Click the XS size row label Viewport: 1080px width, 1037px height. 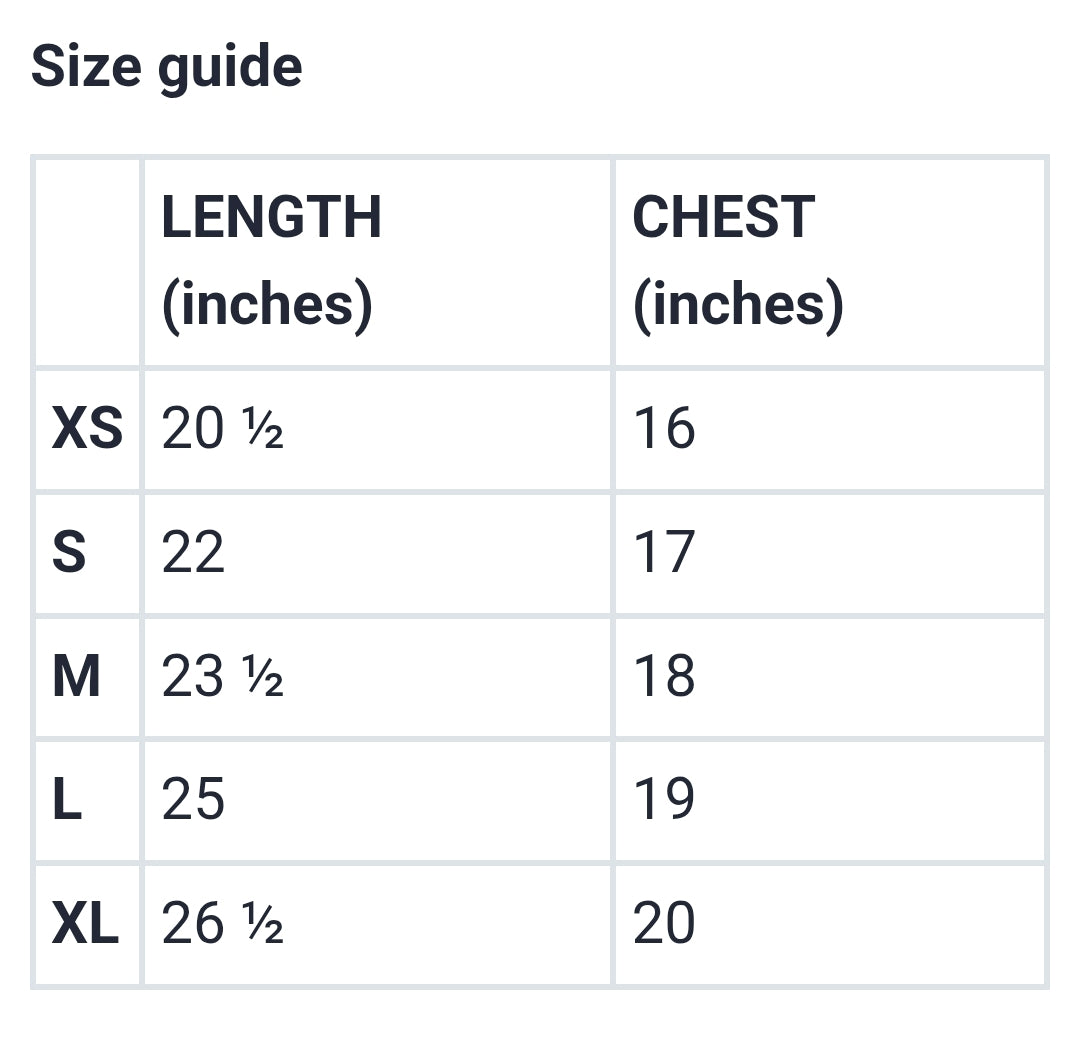coord(87,429)
